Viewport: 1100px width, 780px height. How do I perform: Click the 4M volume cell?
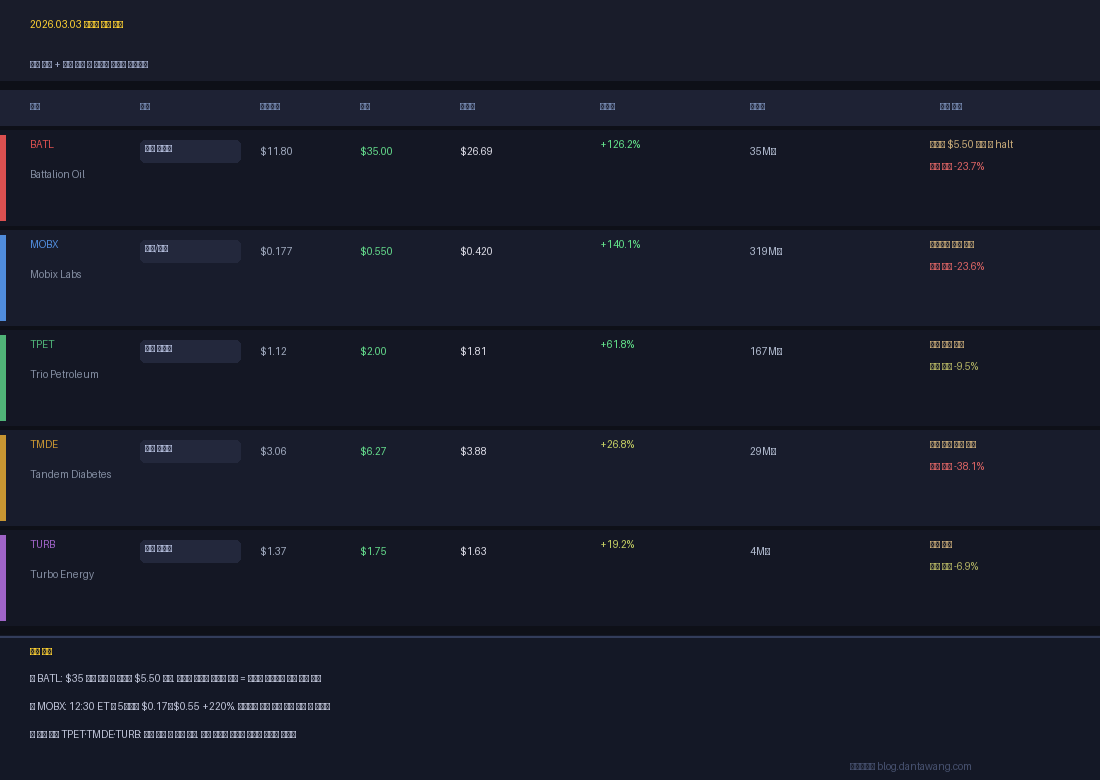click(760, 551)
